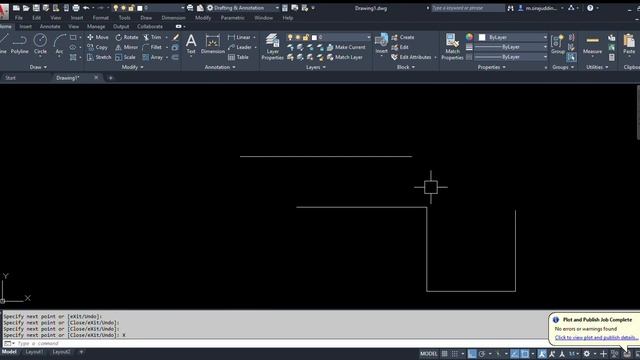This screenshot has height=360, width=640.
Task: Switch to the Collaborate ribbon tab
Action: [149, 27]
